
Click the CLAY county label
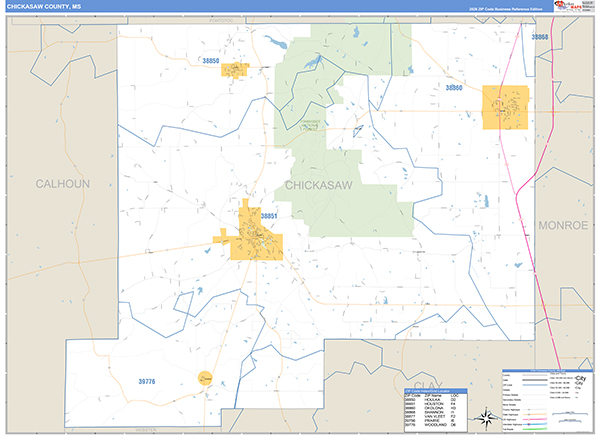click(428, 384)
